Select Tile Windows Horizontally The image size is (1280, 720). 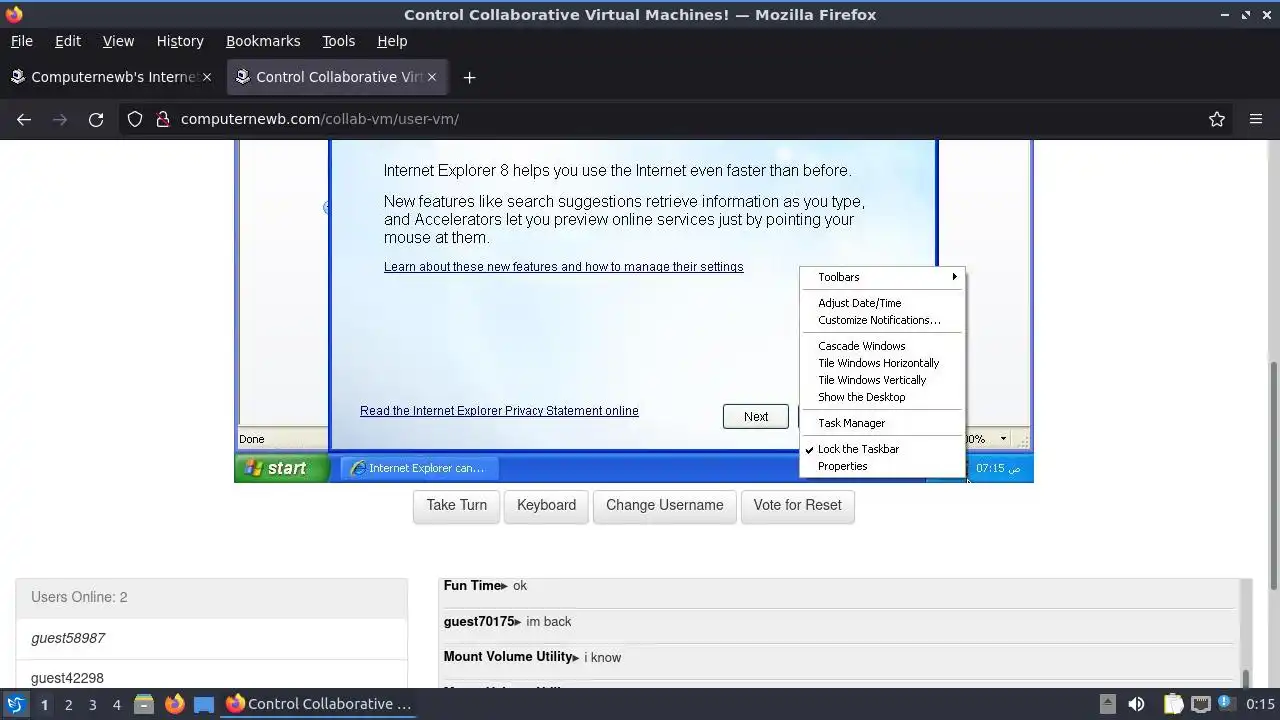pos(882,363)
